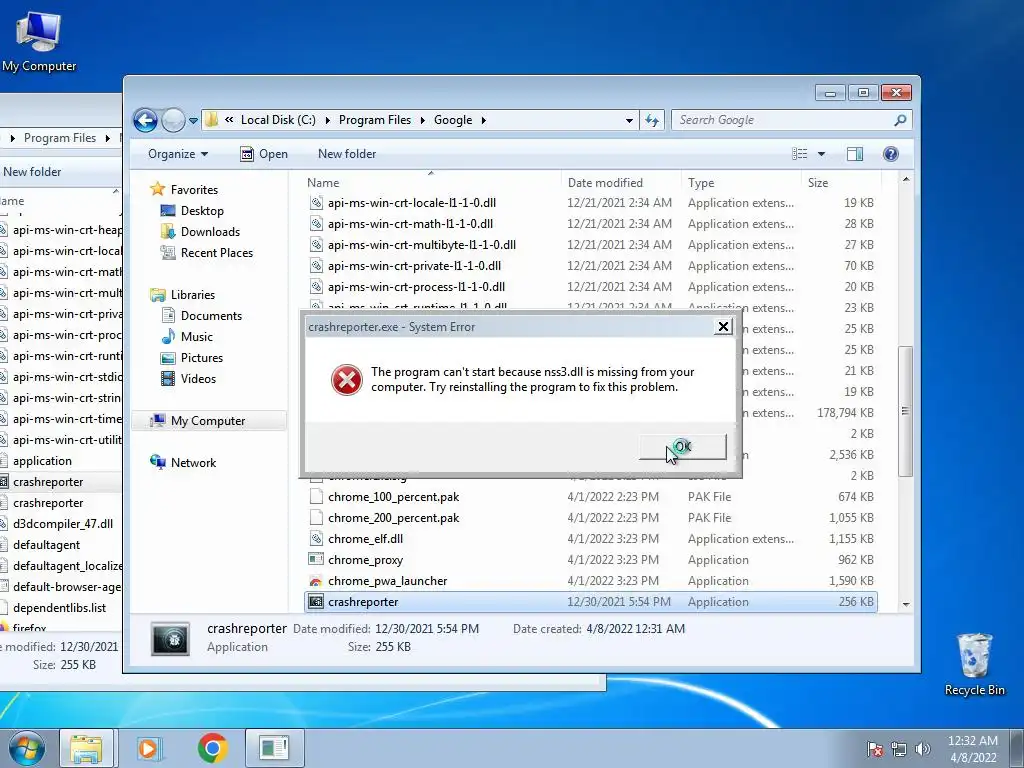The width and height of the screenshot is (1024, 768).
Task: Select My Computer in navigation pane
Action: (x=208, y=421)
